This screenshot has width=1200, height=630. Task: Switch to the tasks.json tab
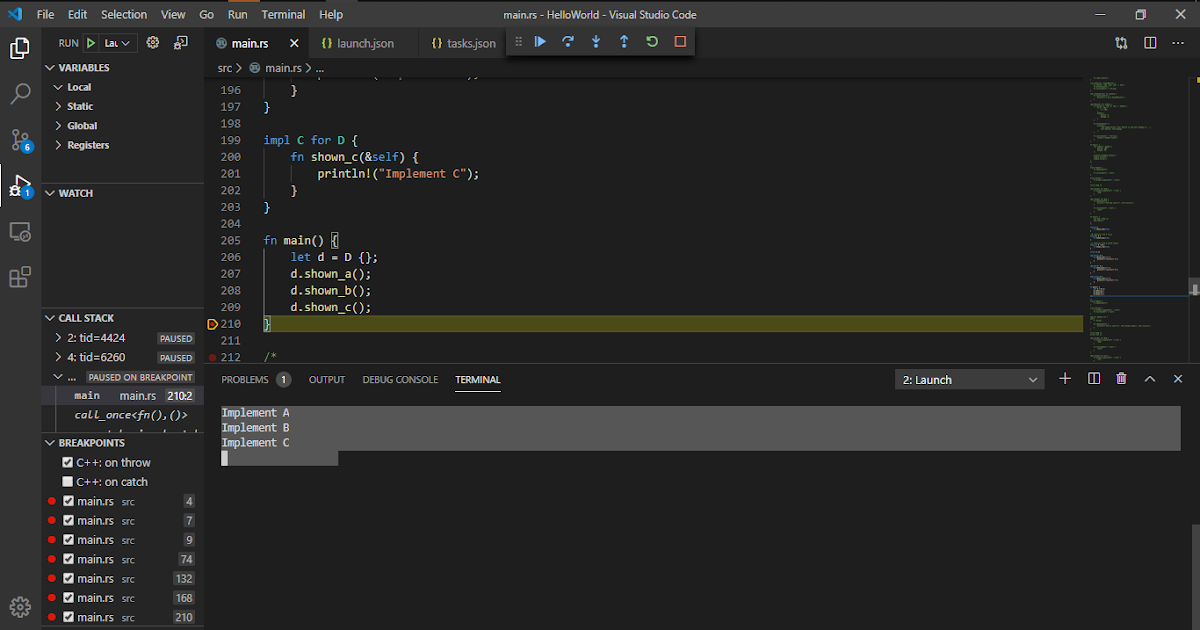point(462,43)
